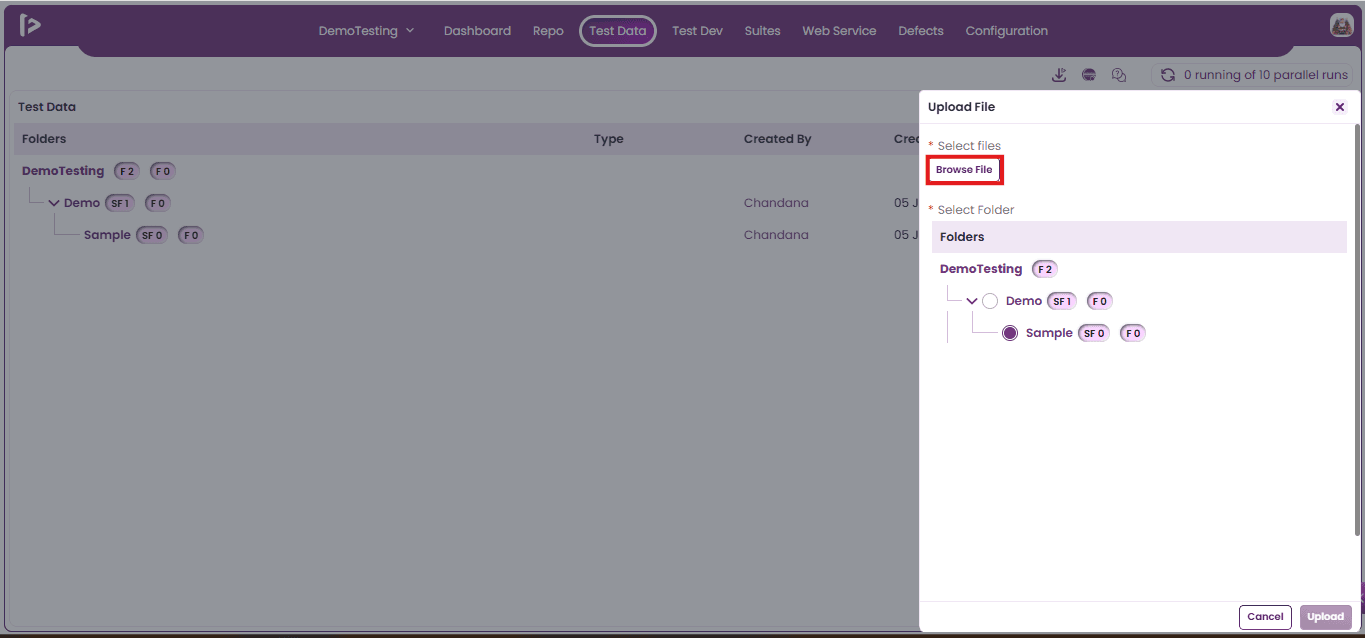Click the globe icon in the toolbar
This screenshot has width=1365, height=638.
point(1089,75)
